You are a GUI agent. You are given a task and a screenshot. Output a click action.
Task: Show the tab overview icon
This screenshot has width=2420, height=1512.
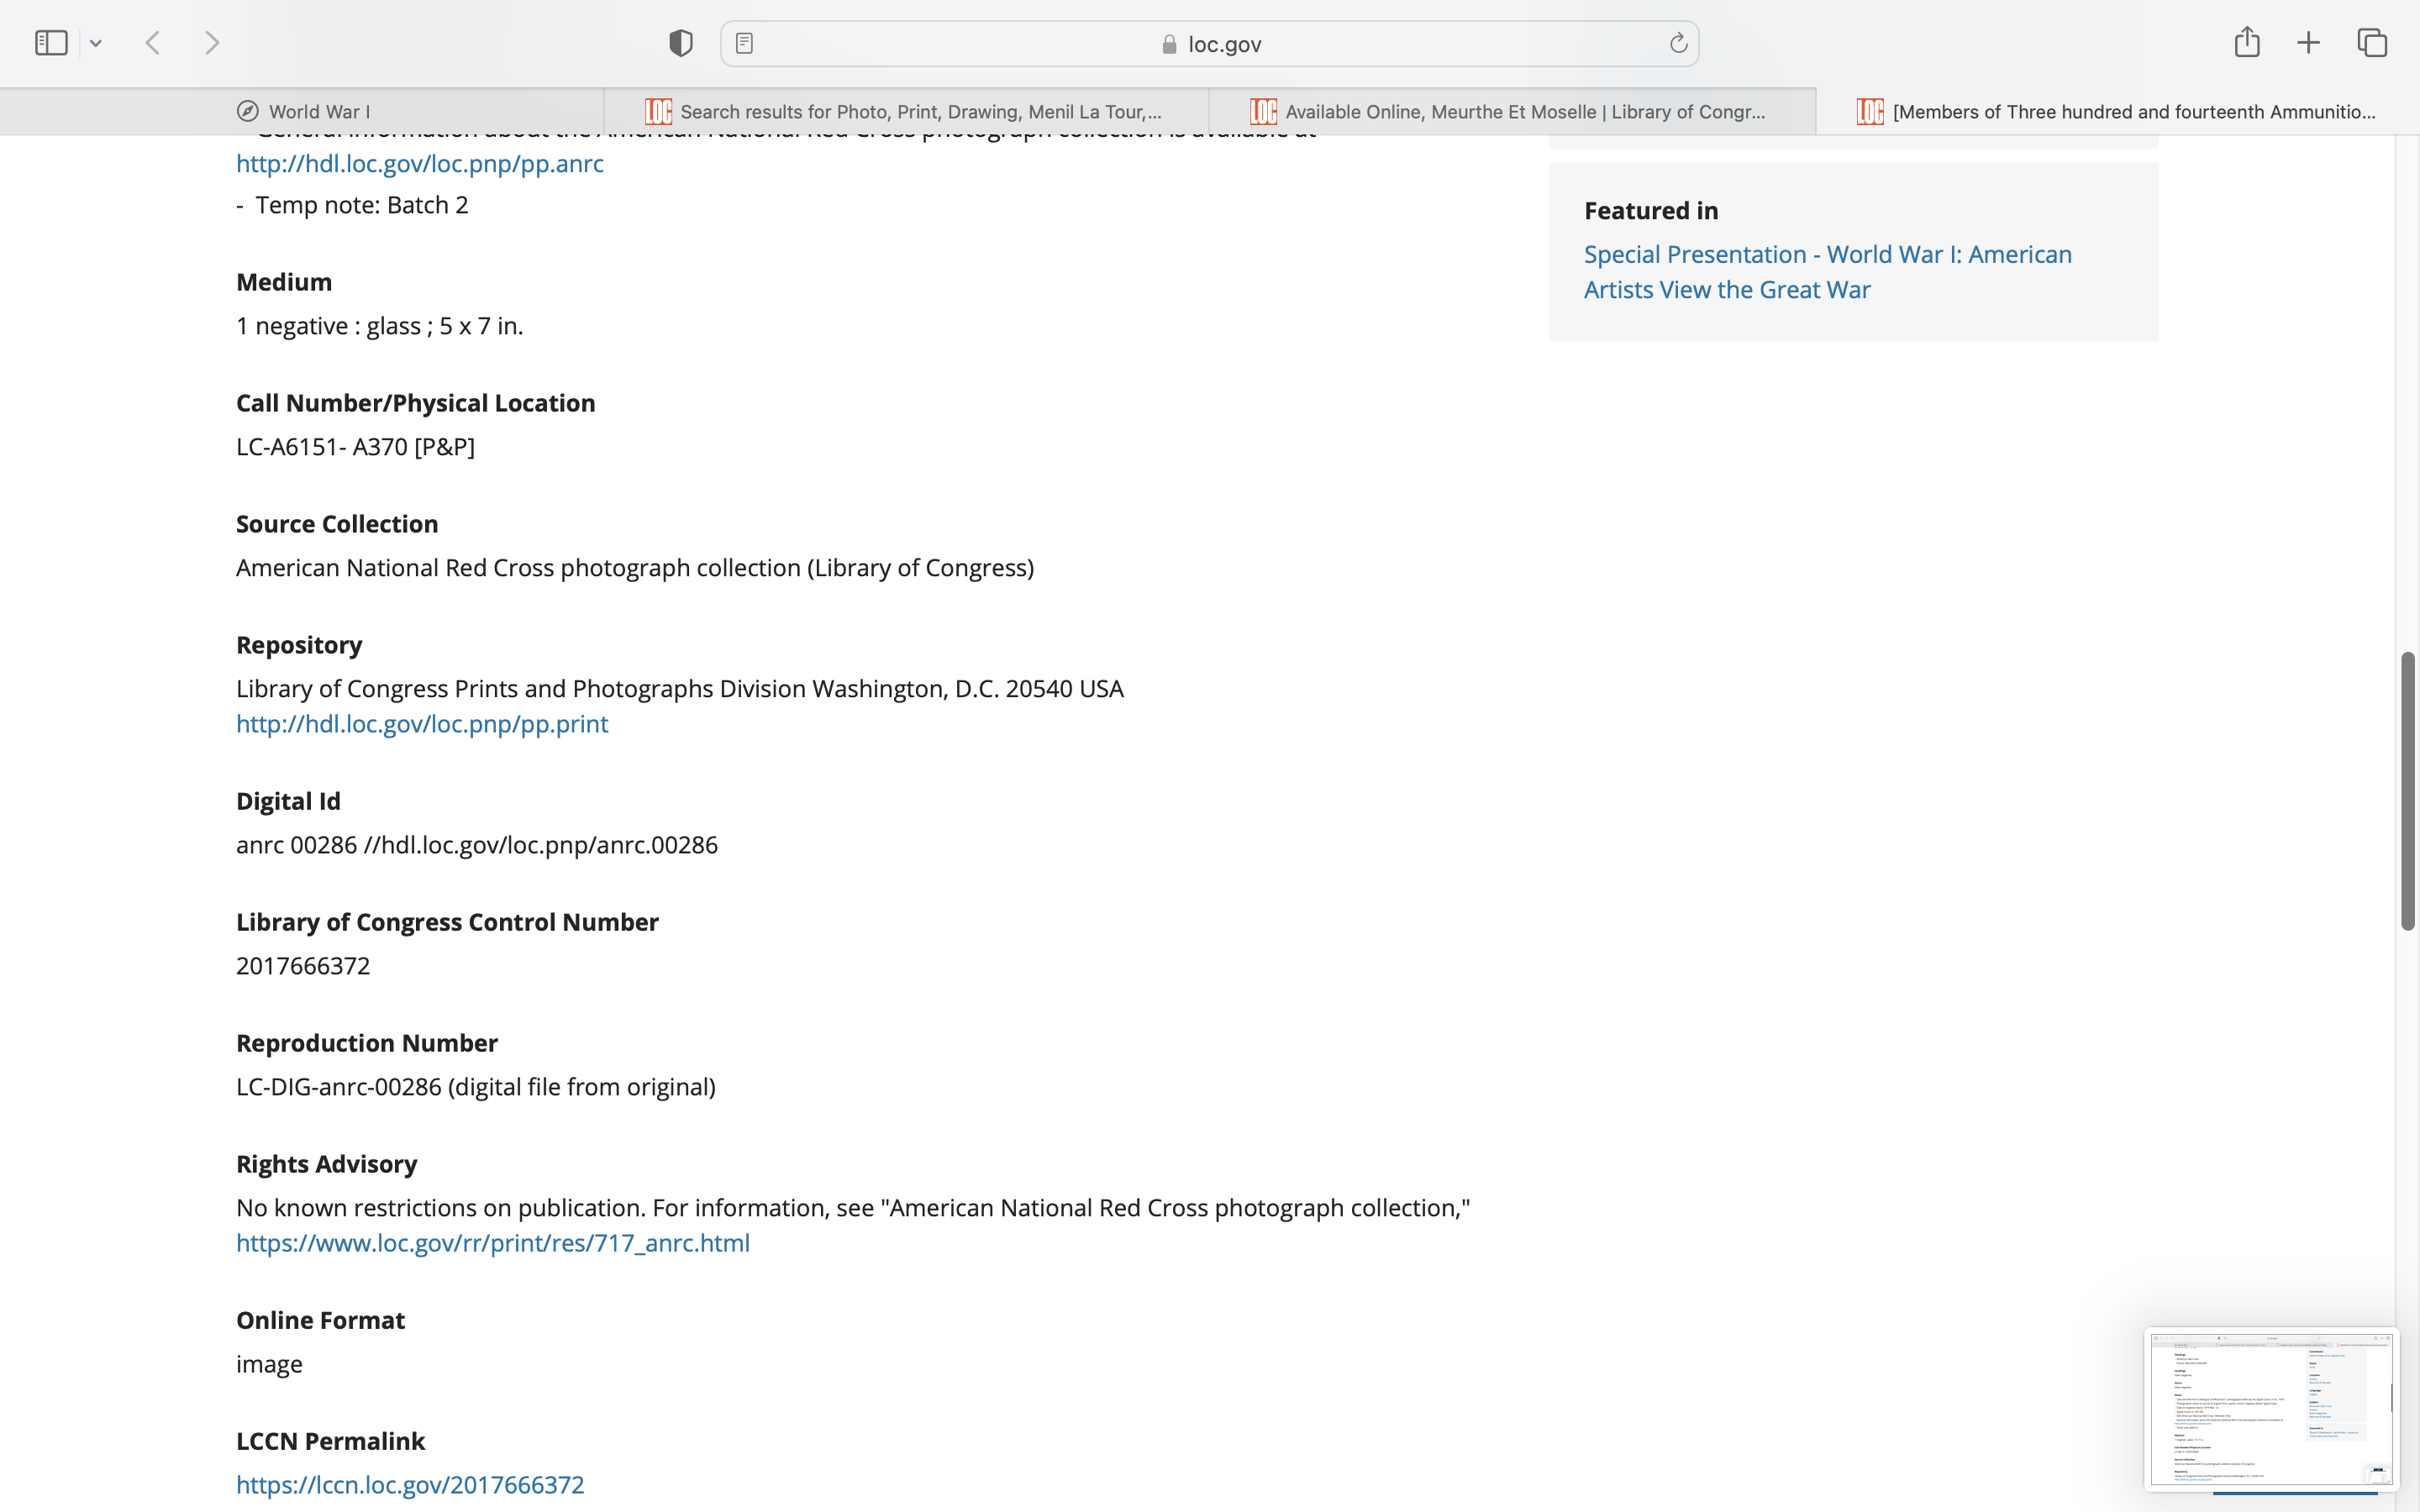(2372, 43)
